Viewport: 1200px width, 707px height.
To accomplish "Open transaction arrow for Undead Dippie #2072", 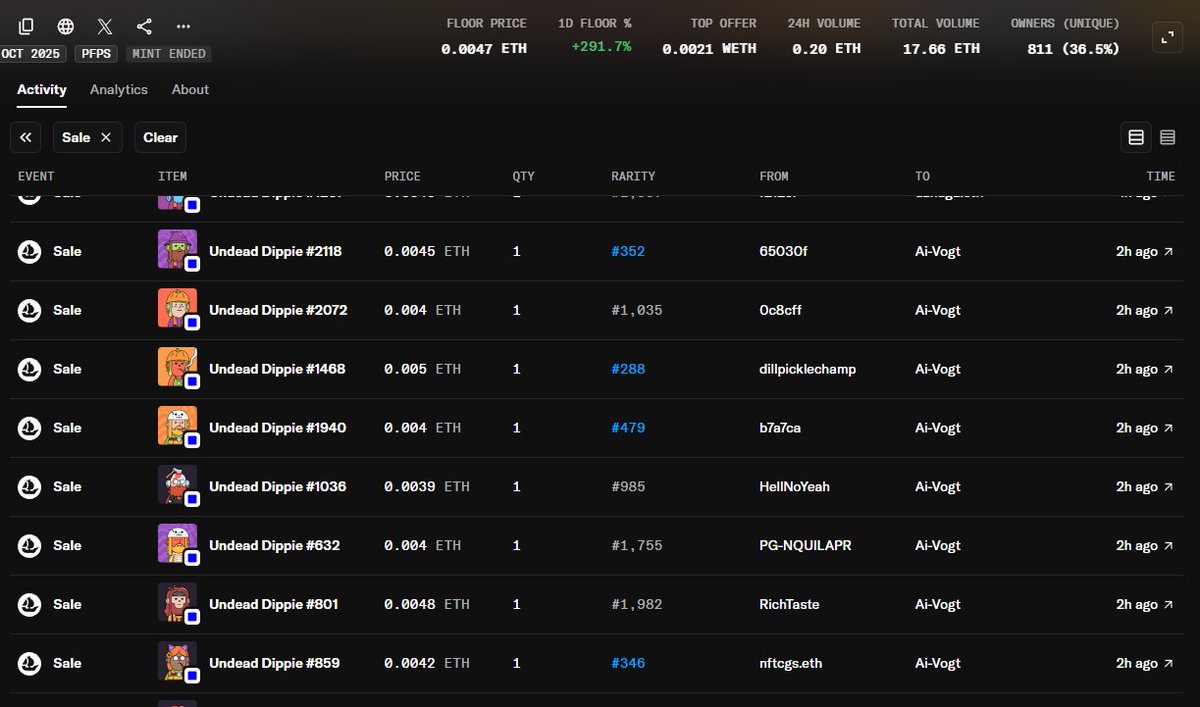I will pos(1168,311).
